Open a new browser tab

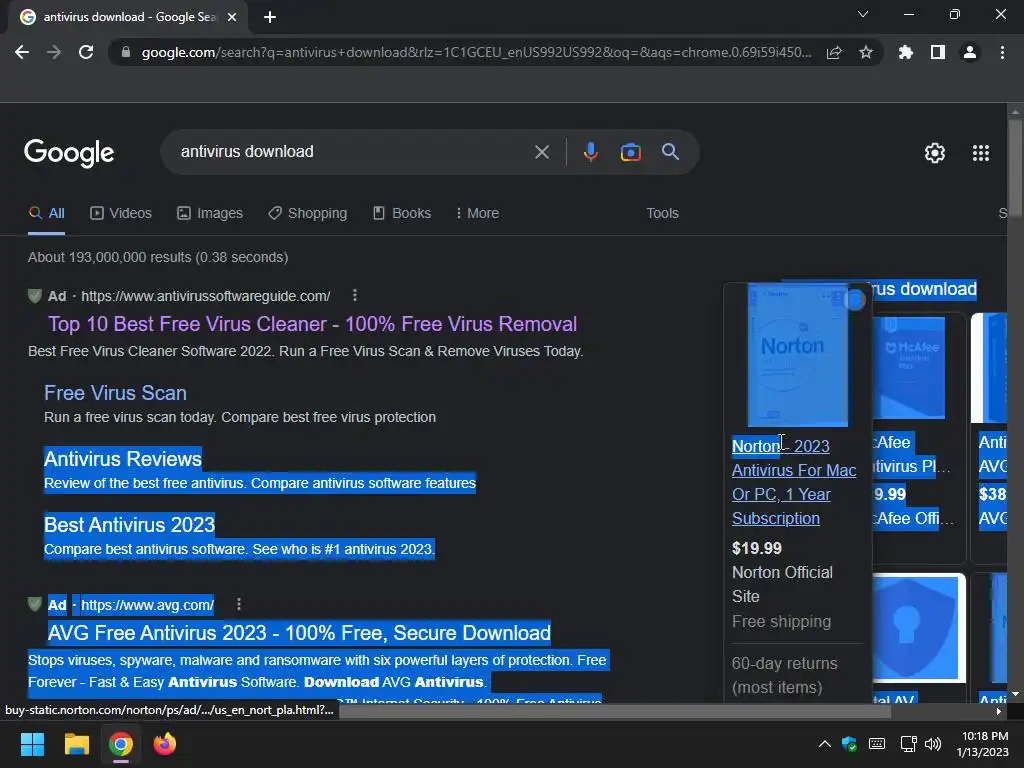click(270, 17)
